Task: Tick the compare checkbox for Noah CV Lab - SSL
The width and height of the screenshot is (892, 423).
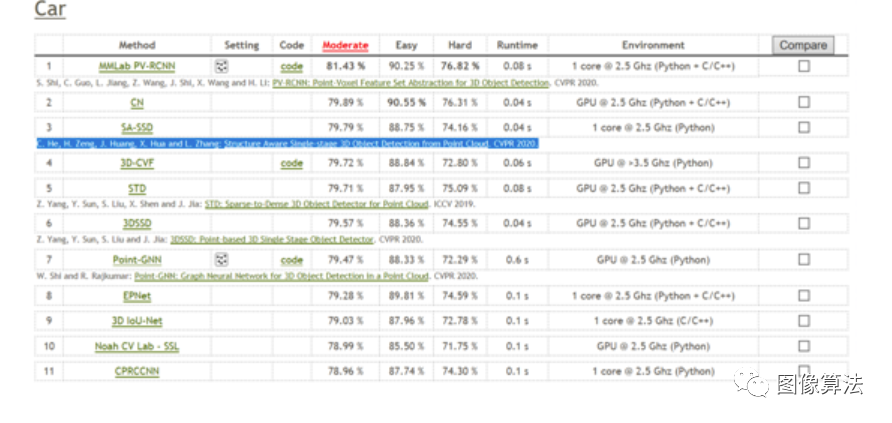Action: pos(803,346)
